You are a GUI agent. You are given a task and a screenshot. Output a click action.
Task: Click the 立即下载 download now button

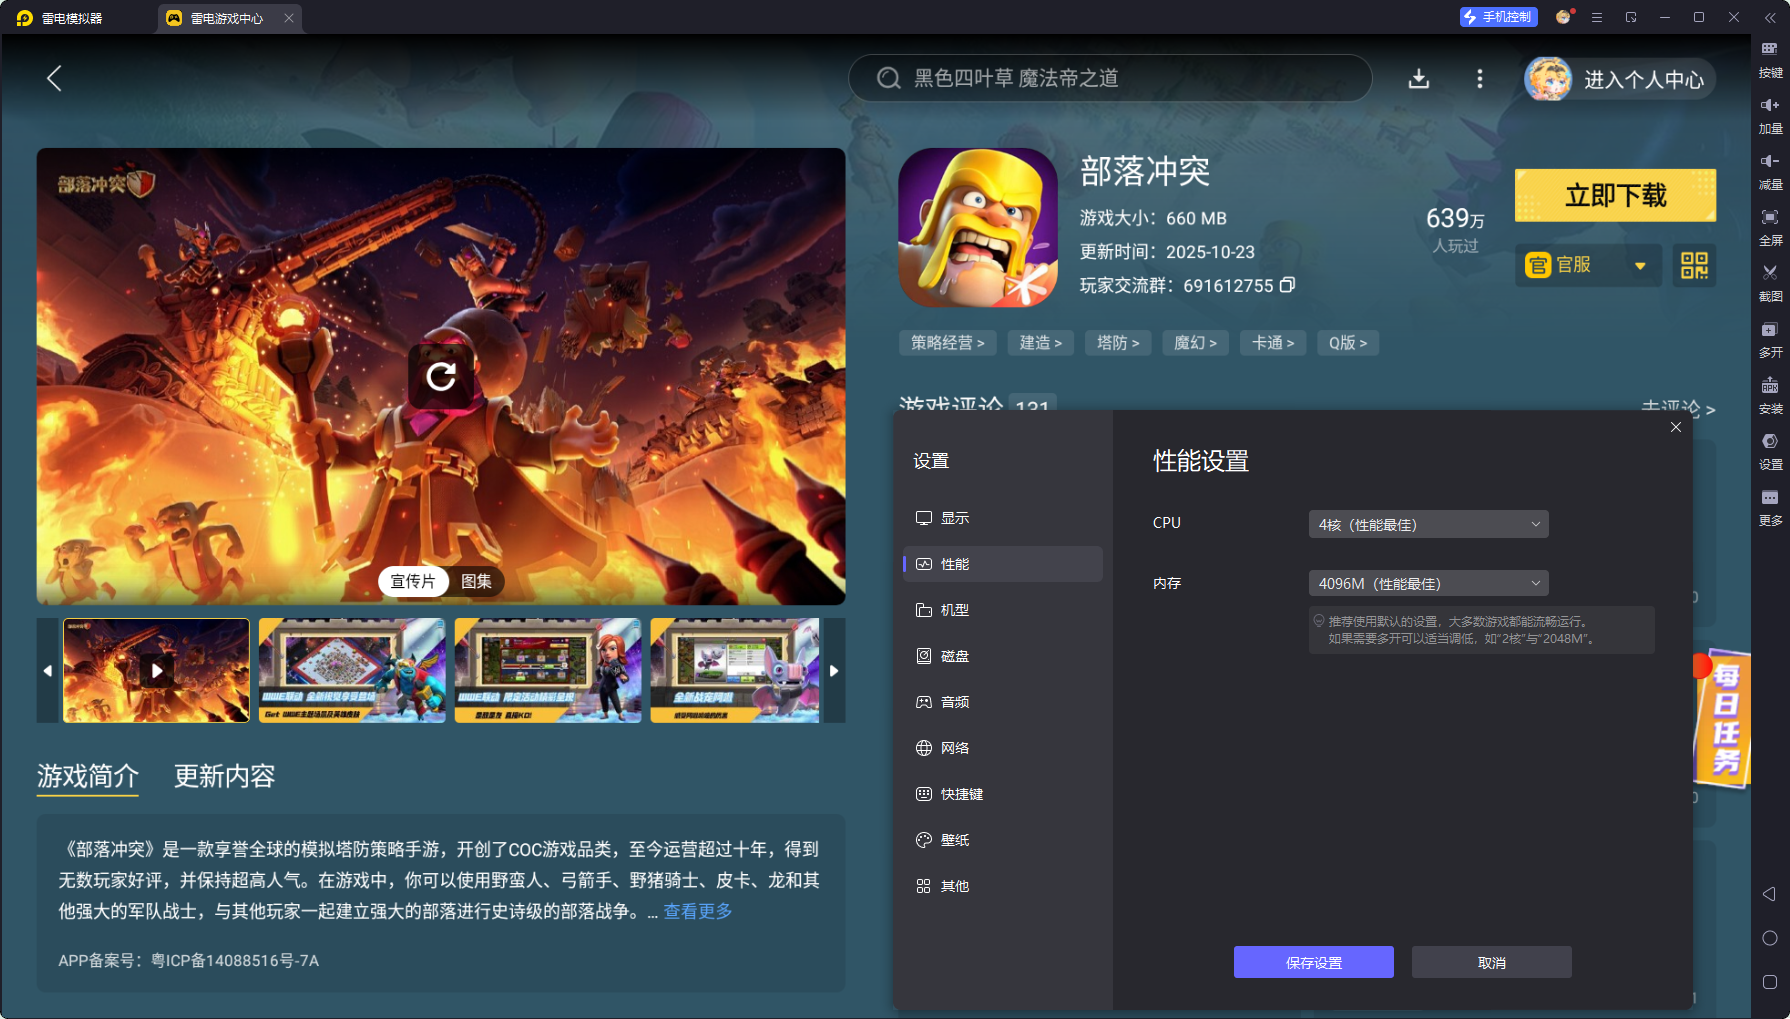[x=1615, y=195]
